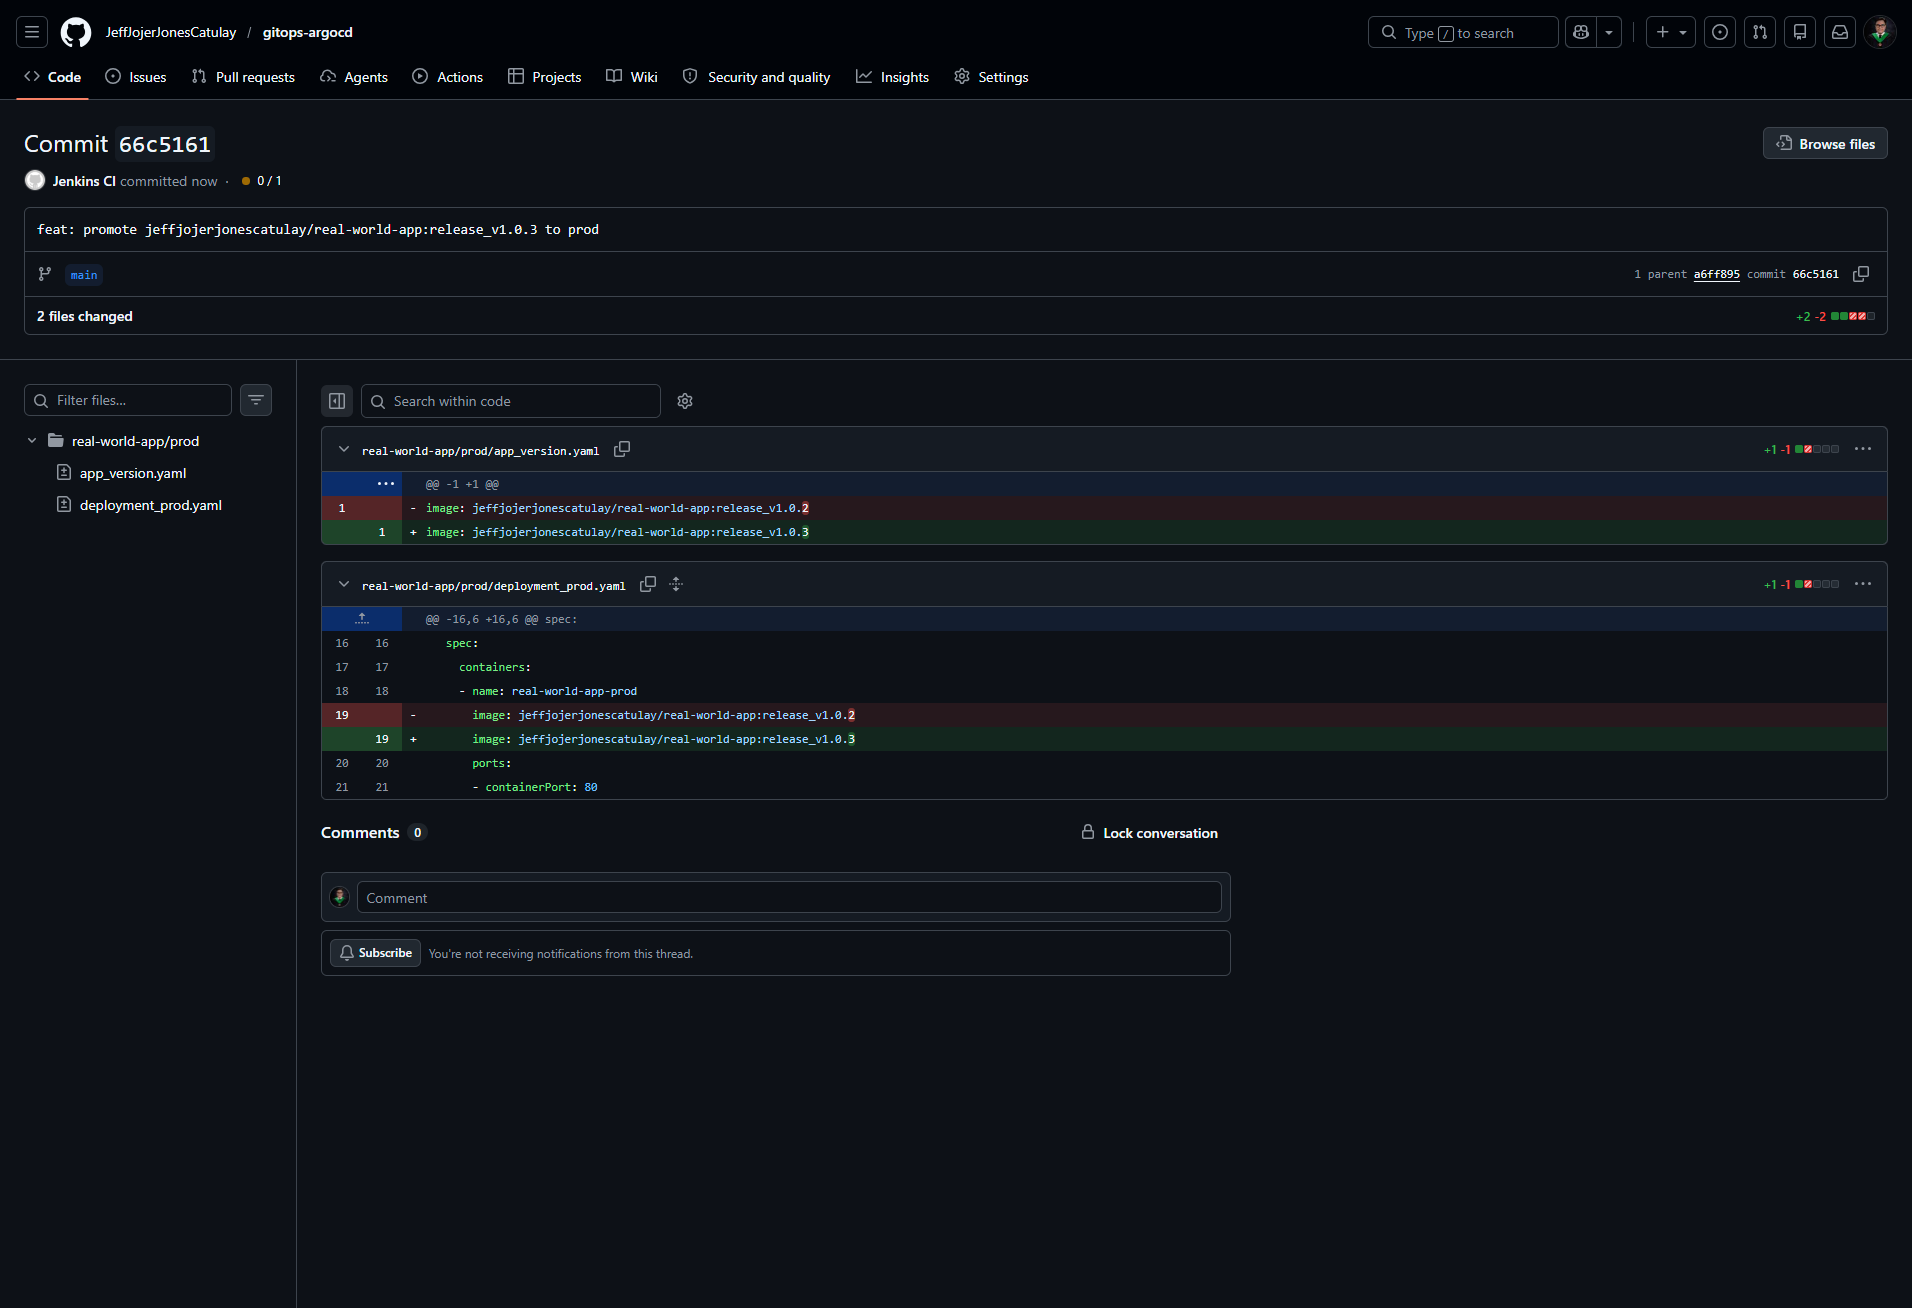This screenshot has width=1912, height=1308.
Task: Click the global search box
Action: (1463, 32)
